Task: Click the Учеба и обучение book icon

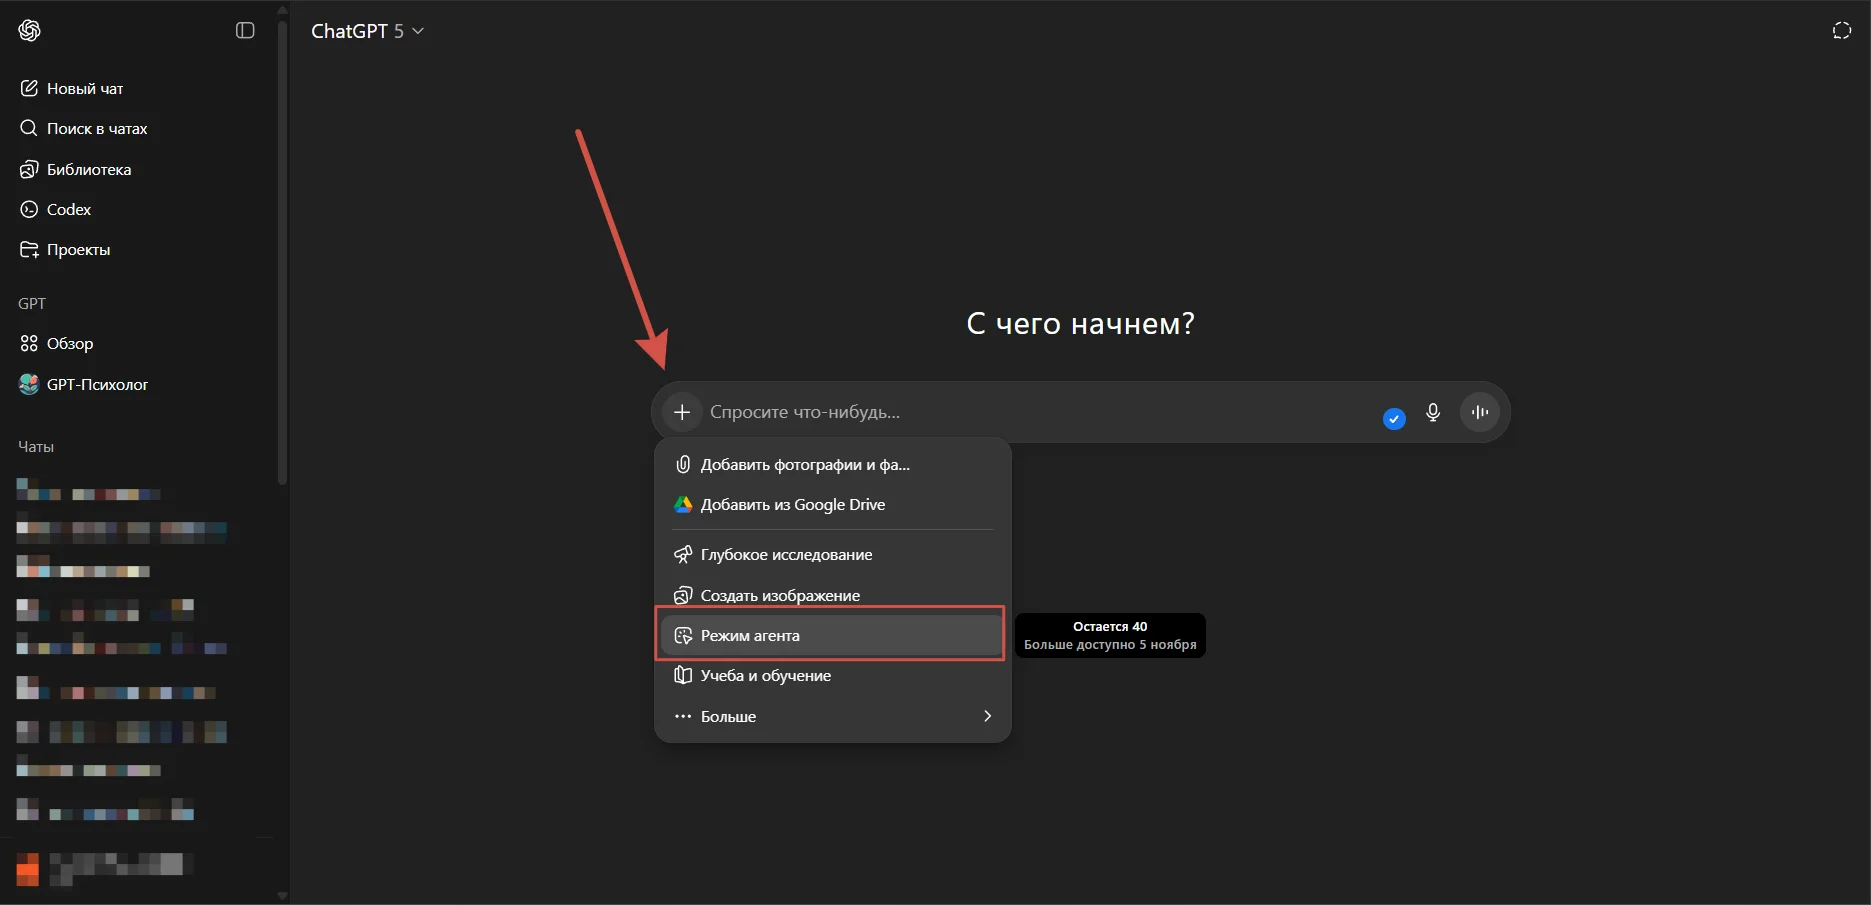Action: (x=683, y=675)
